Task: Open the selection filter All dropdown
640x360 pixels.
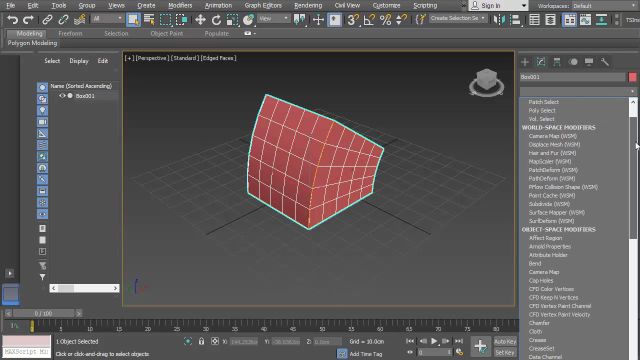Action: point(107,19)
